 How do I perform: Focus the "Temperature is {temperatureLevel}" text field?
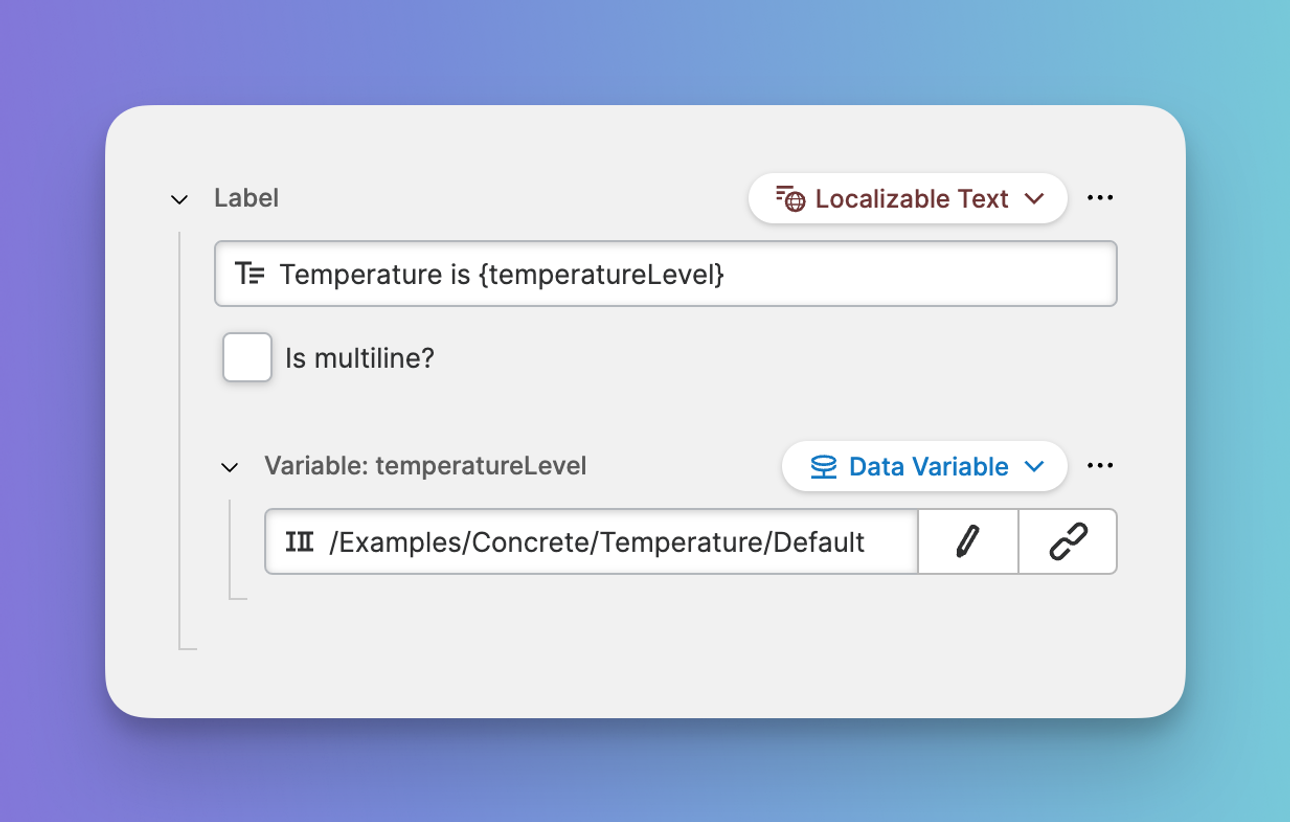tap(680, 273)
